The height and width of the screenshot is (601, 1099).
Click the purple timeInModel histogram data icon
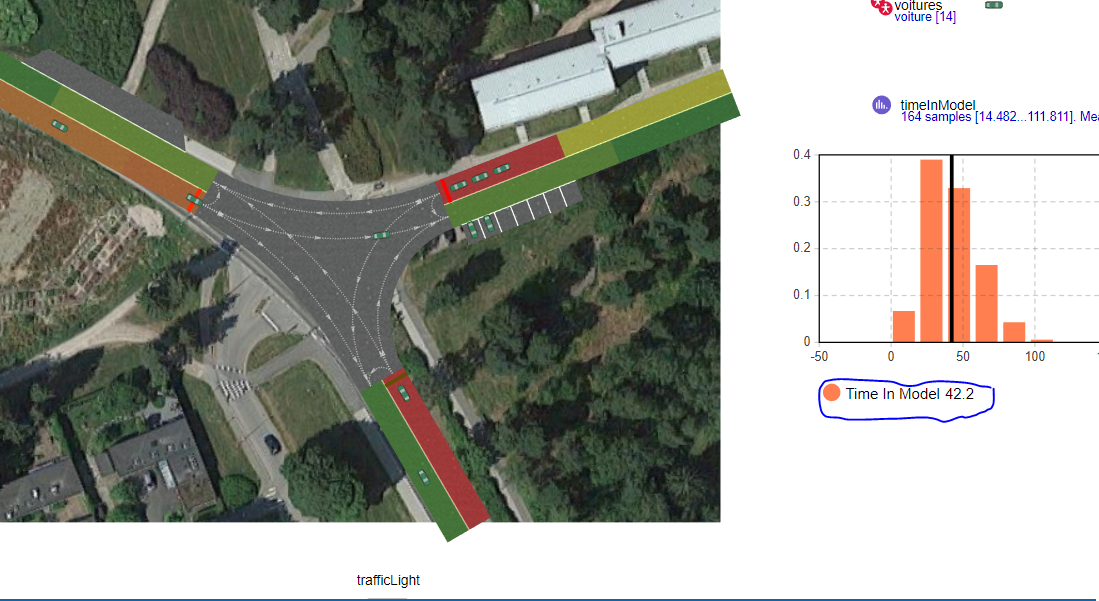tap(881, 105)
